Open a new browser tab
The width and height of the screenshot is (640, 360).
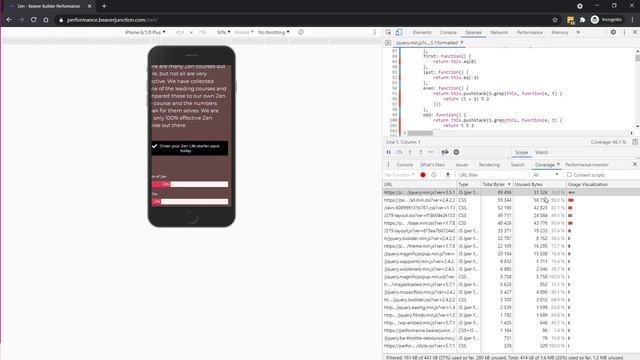(x=104, y=6)
